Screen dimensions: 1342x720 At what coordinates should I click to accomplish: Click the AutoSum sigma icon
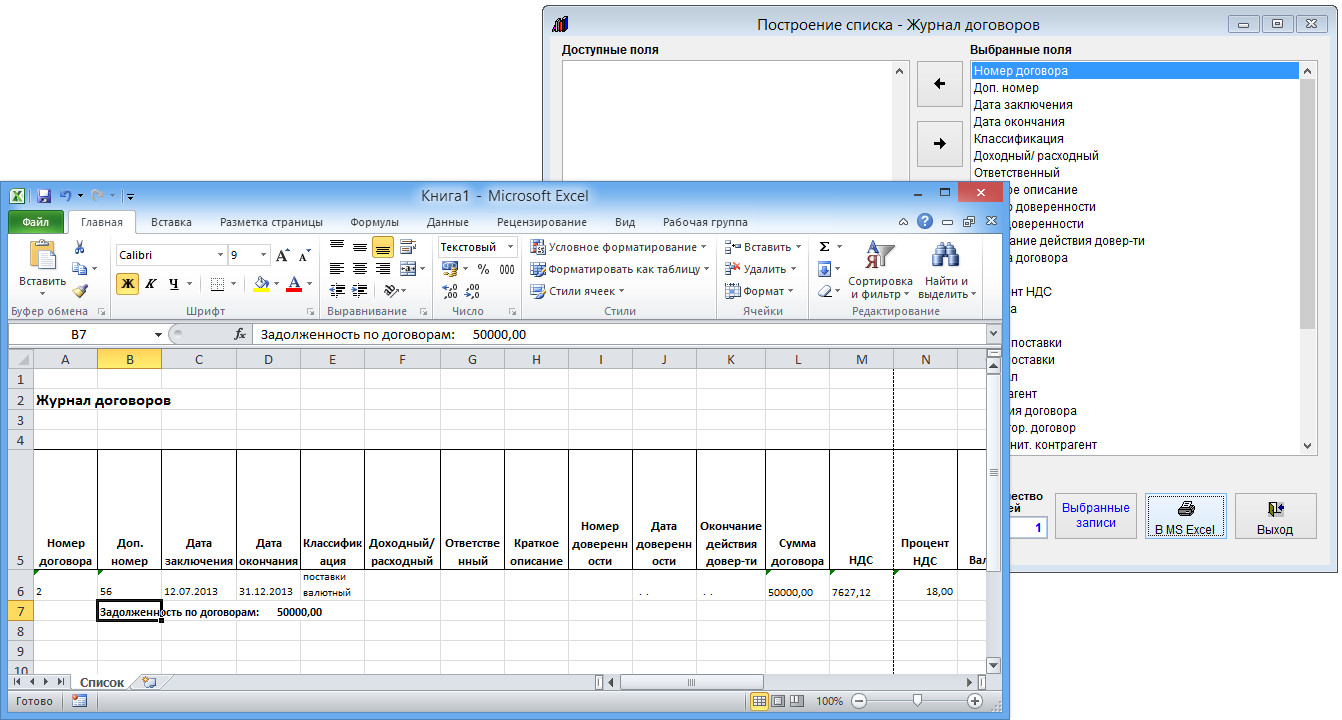[x=825, y=247]
